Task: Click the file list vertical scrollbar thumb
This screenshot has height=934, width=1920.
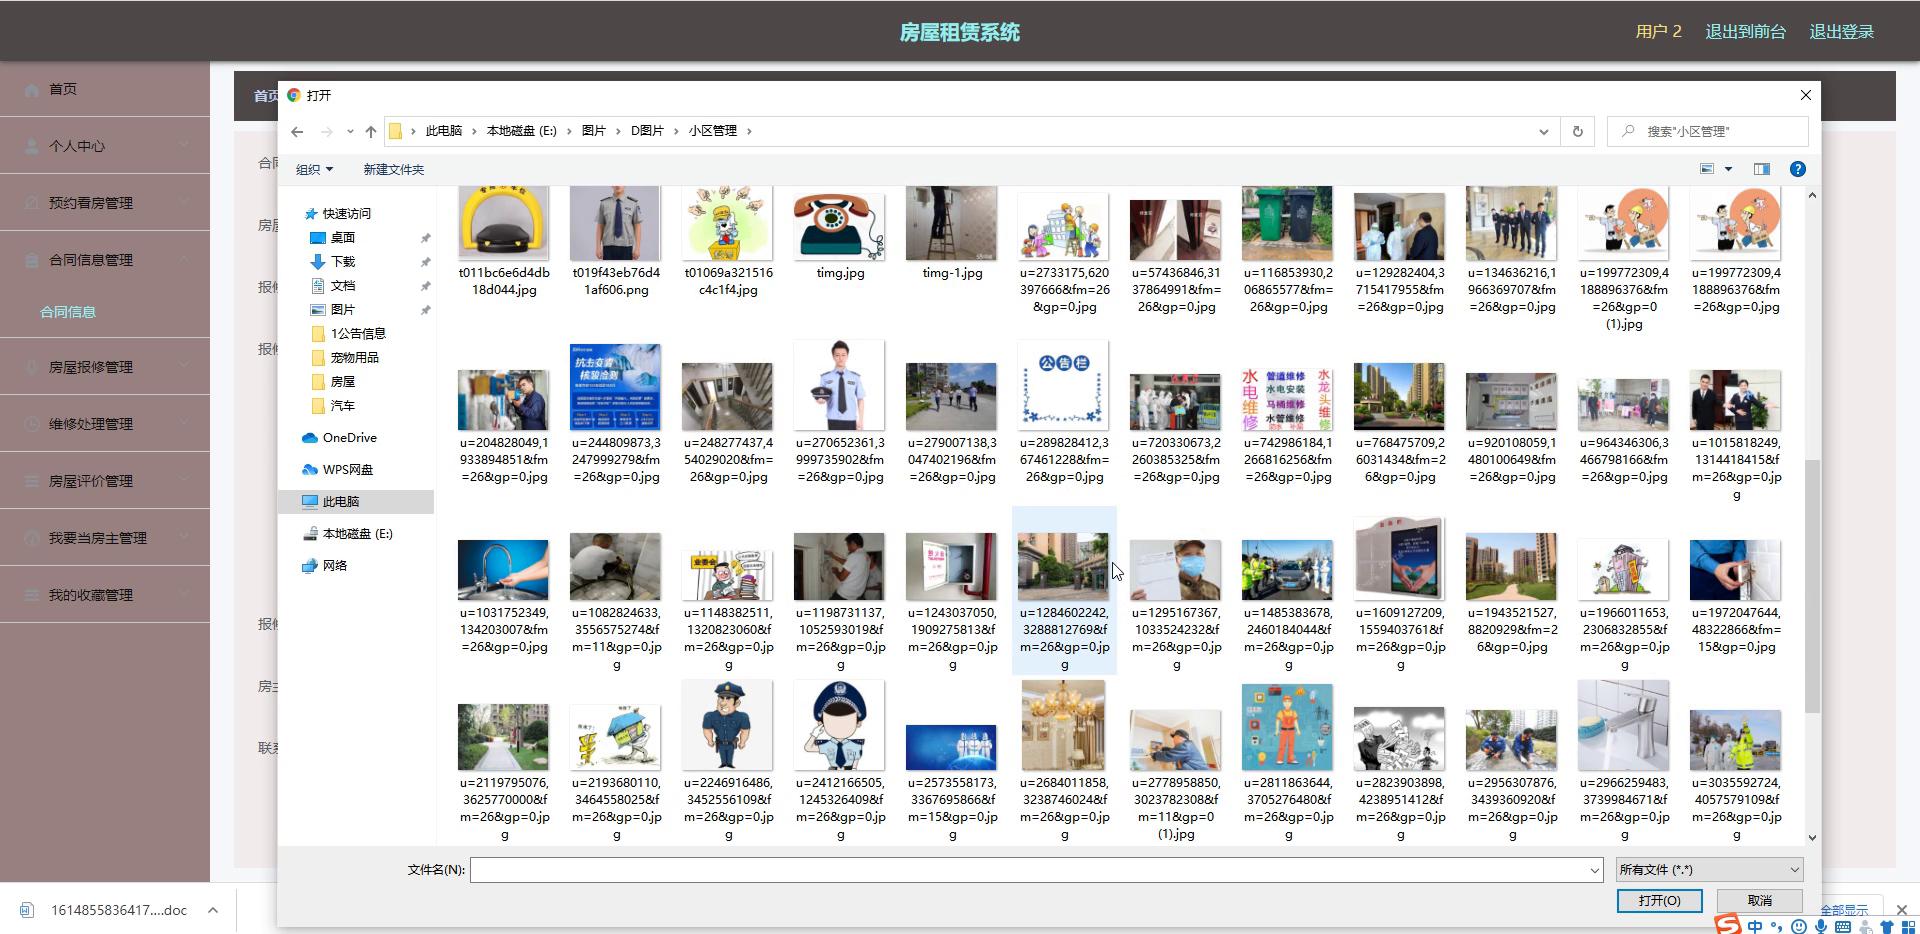Action: coord(1811,586)
